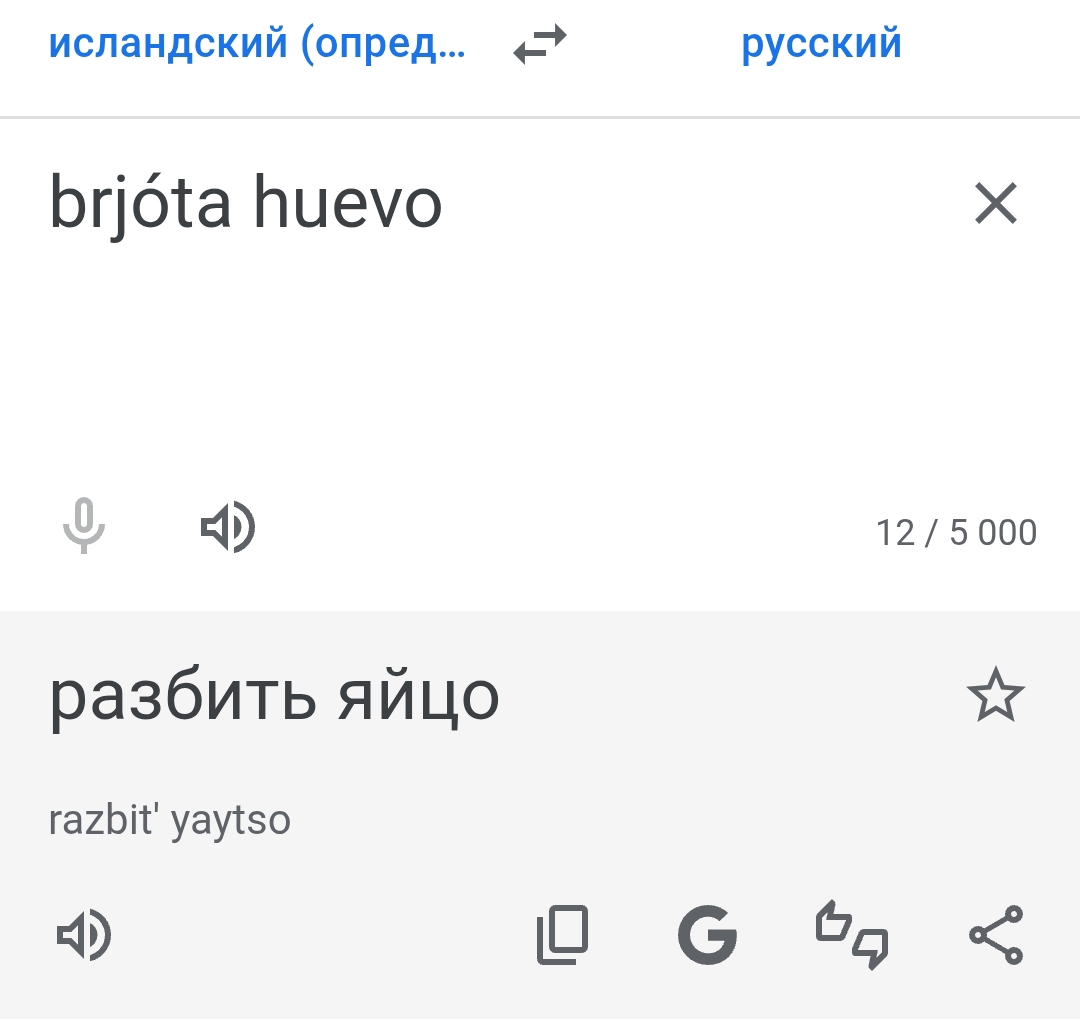Click the transliteration "razbit' yaytso"

tap(170, 821)
